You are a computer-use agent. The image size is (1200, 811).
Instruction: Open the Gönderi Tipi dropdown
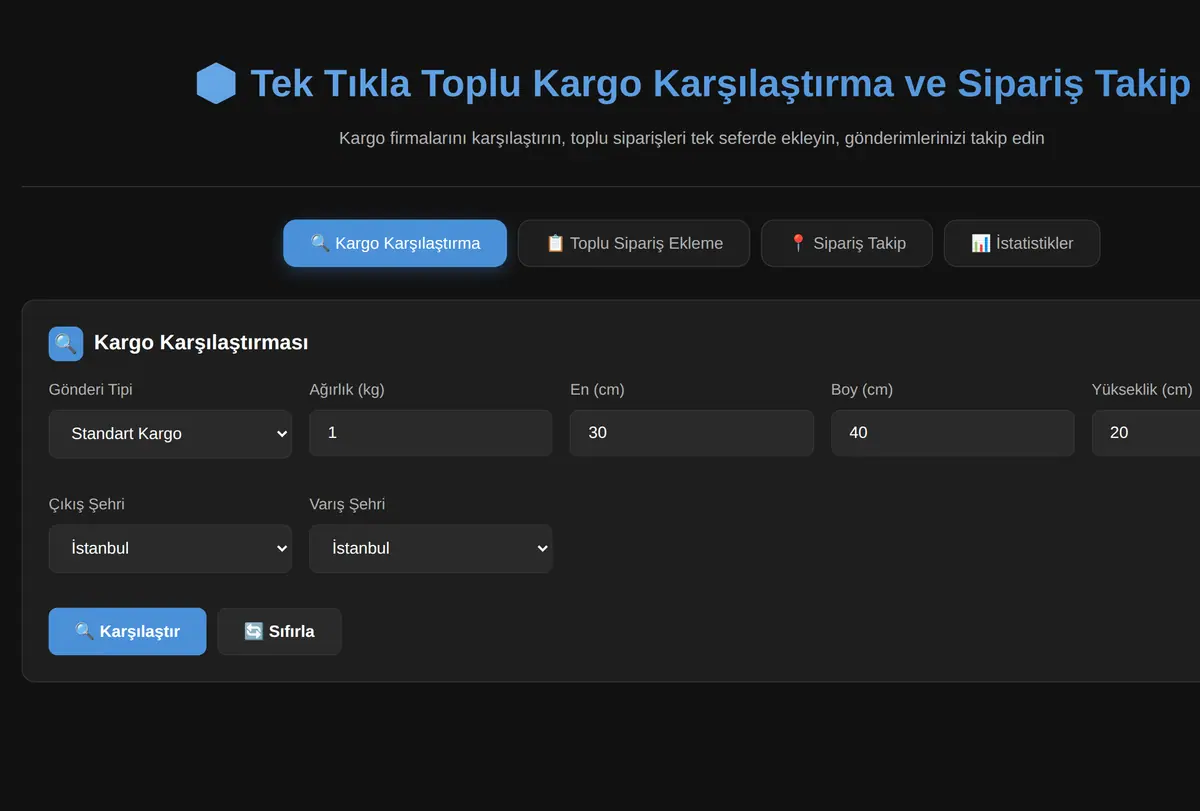(170, 434)
